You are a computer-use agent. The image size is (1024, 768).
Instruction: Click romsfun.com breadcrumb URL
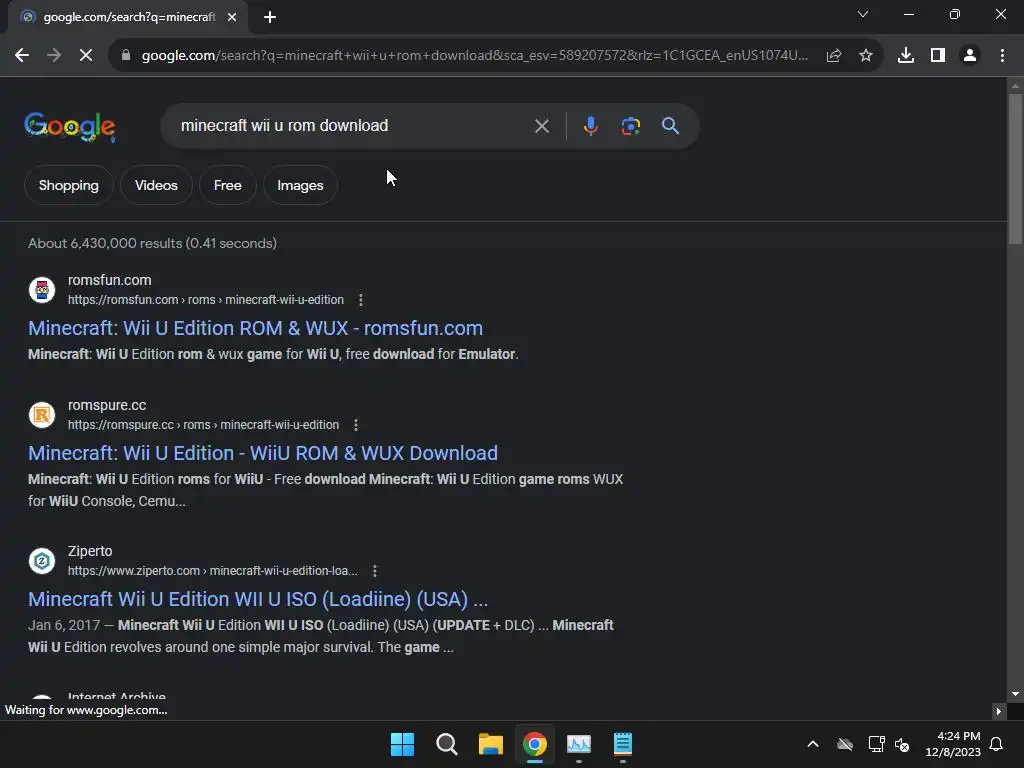206,300
